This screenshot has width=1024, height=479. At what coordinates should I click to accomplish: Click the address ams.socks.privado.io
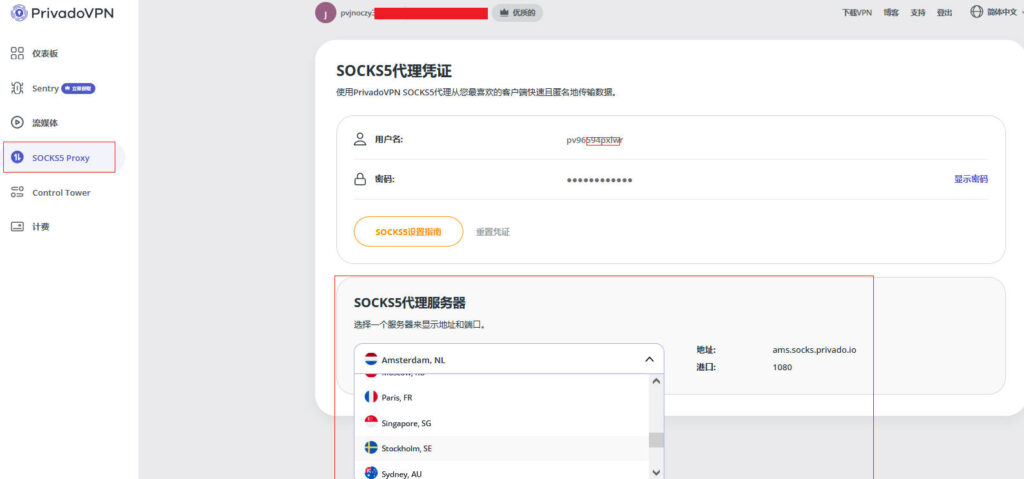(814, 350)
